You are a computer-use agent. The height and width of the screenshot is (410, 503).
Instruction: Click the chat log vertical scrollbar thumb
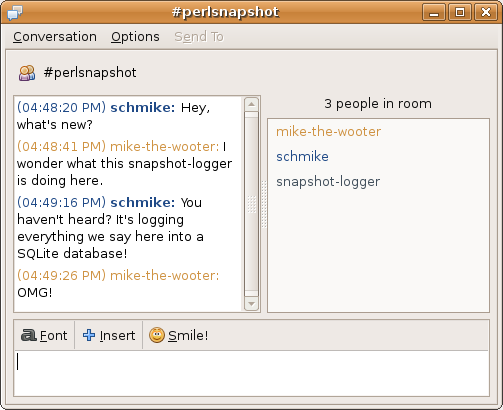coord(251,204)
